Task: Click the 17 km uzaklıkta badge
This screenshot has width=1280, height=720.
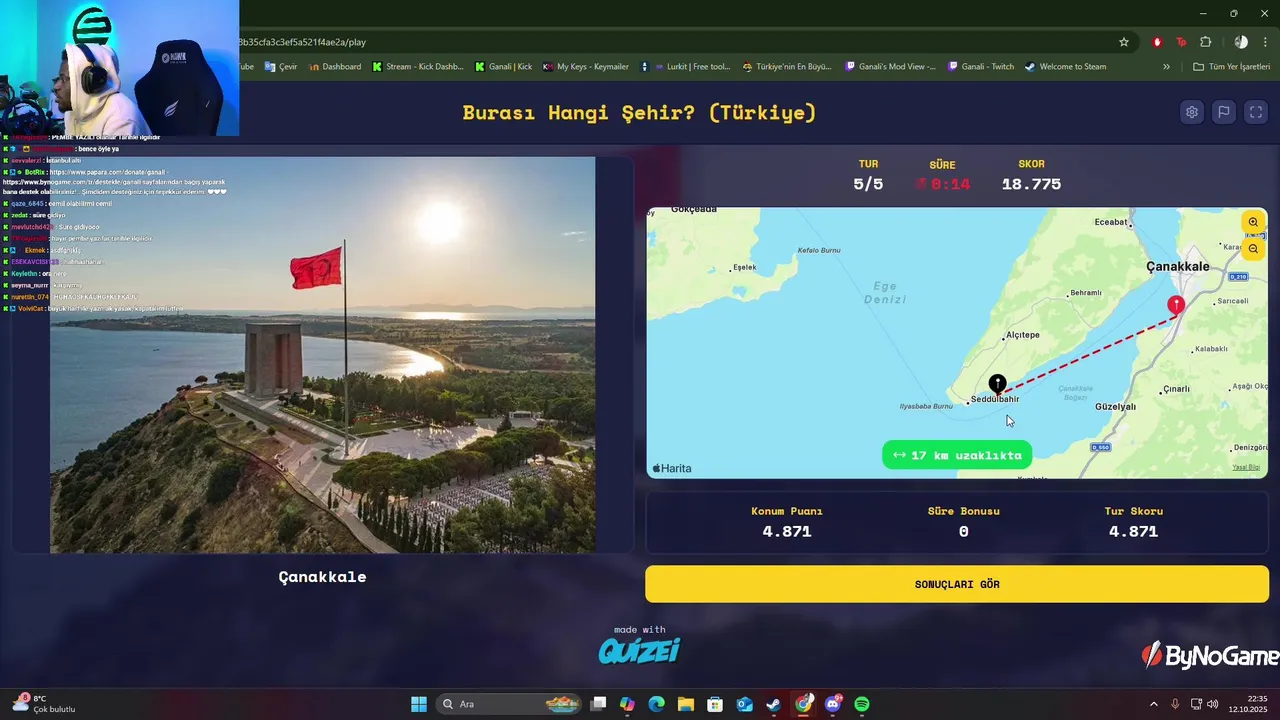Action: [957, 455]
